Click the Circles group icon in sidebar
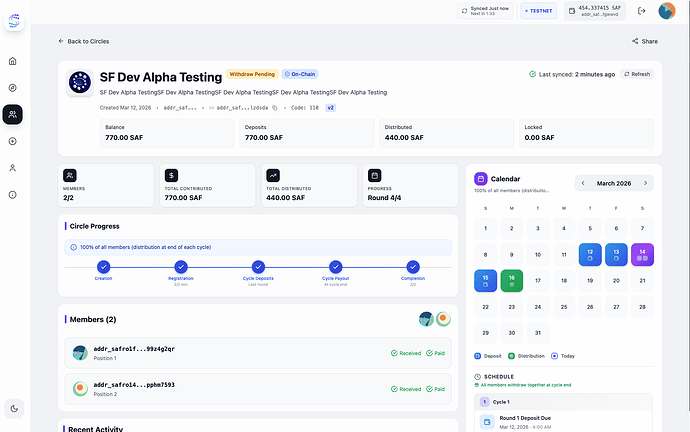Screen dimensions: 690x432 pos(12,115)
